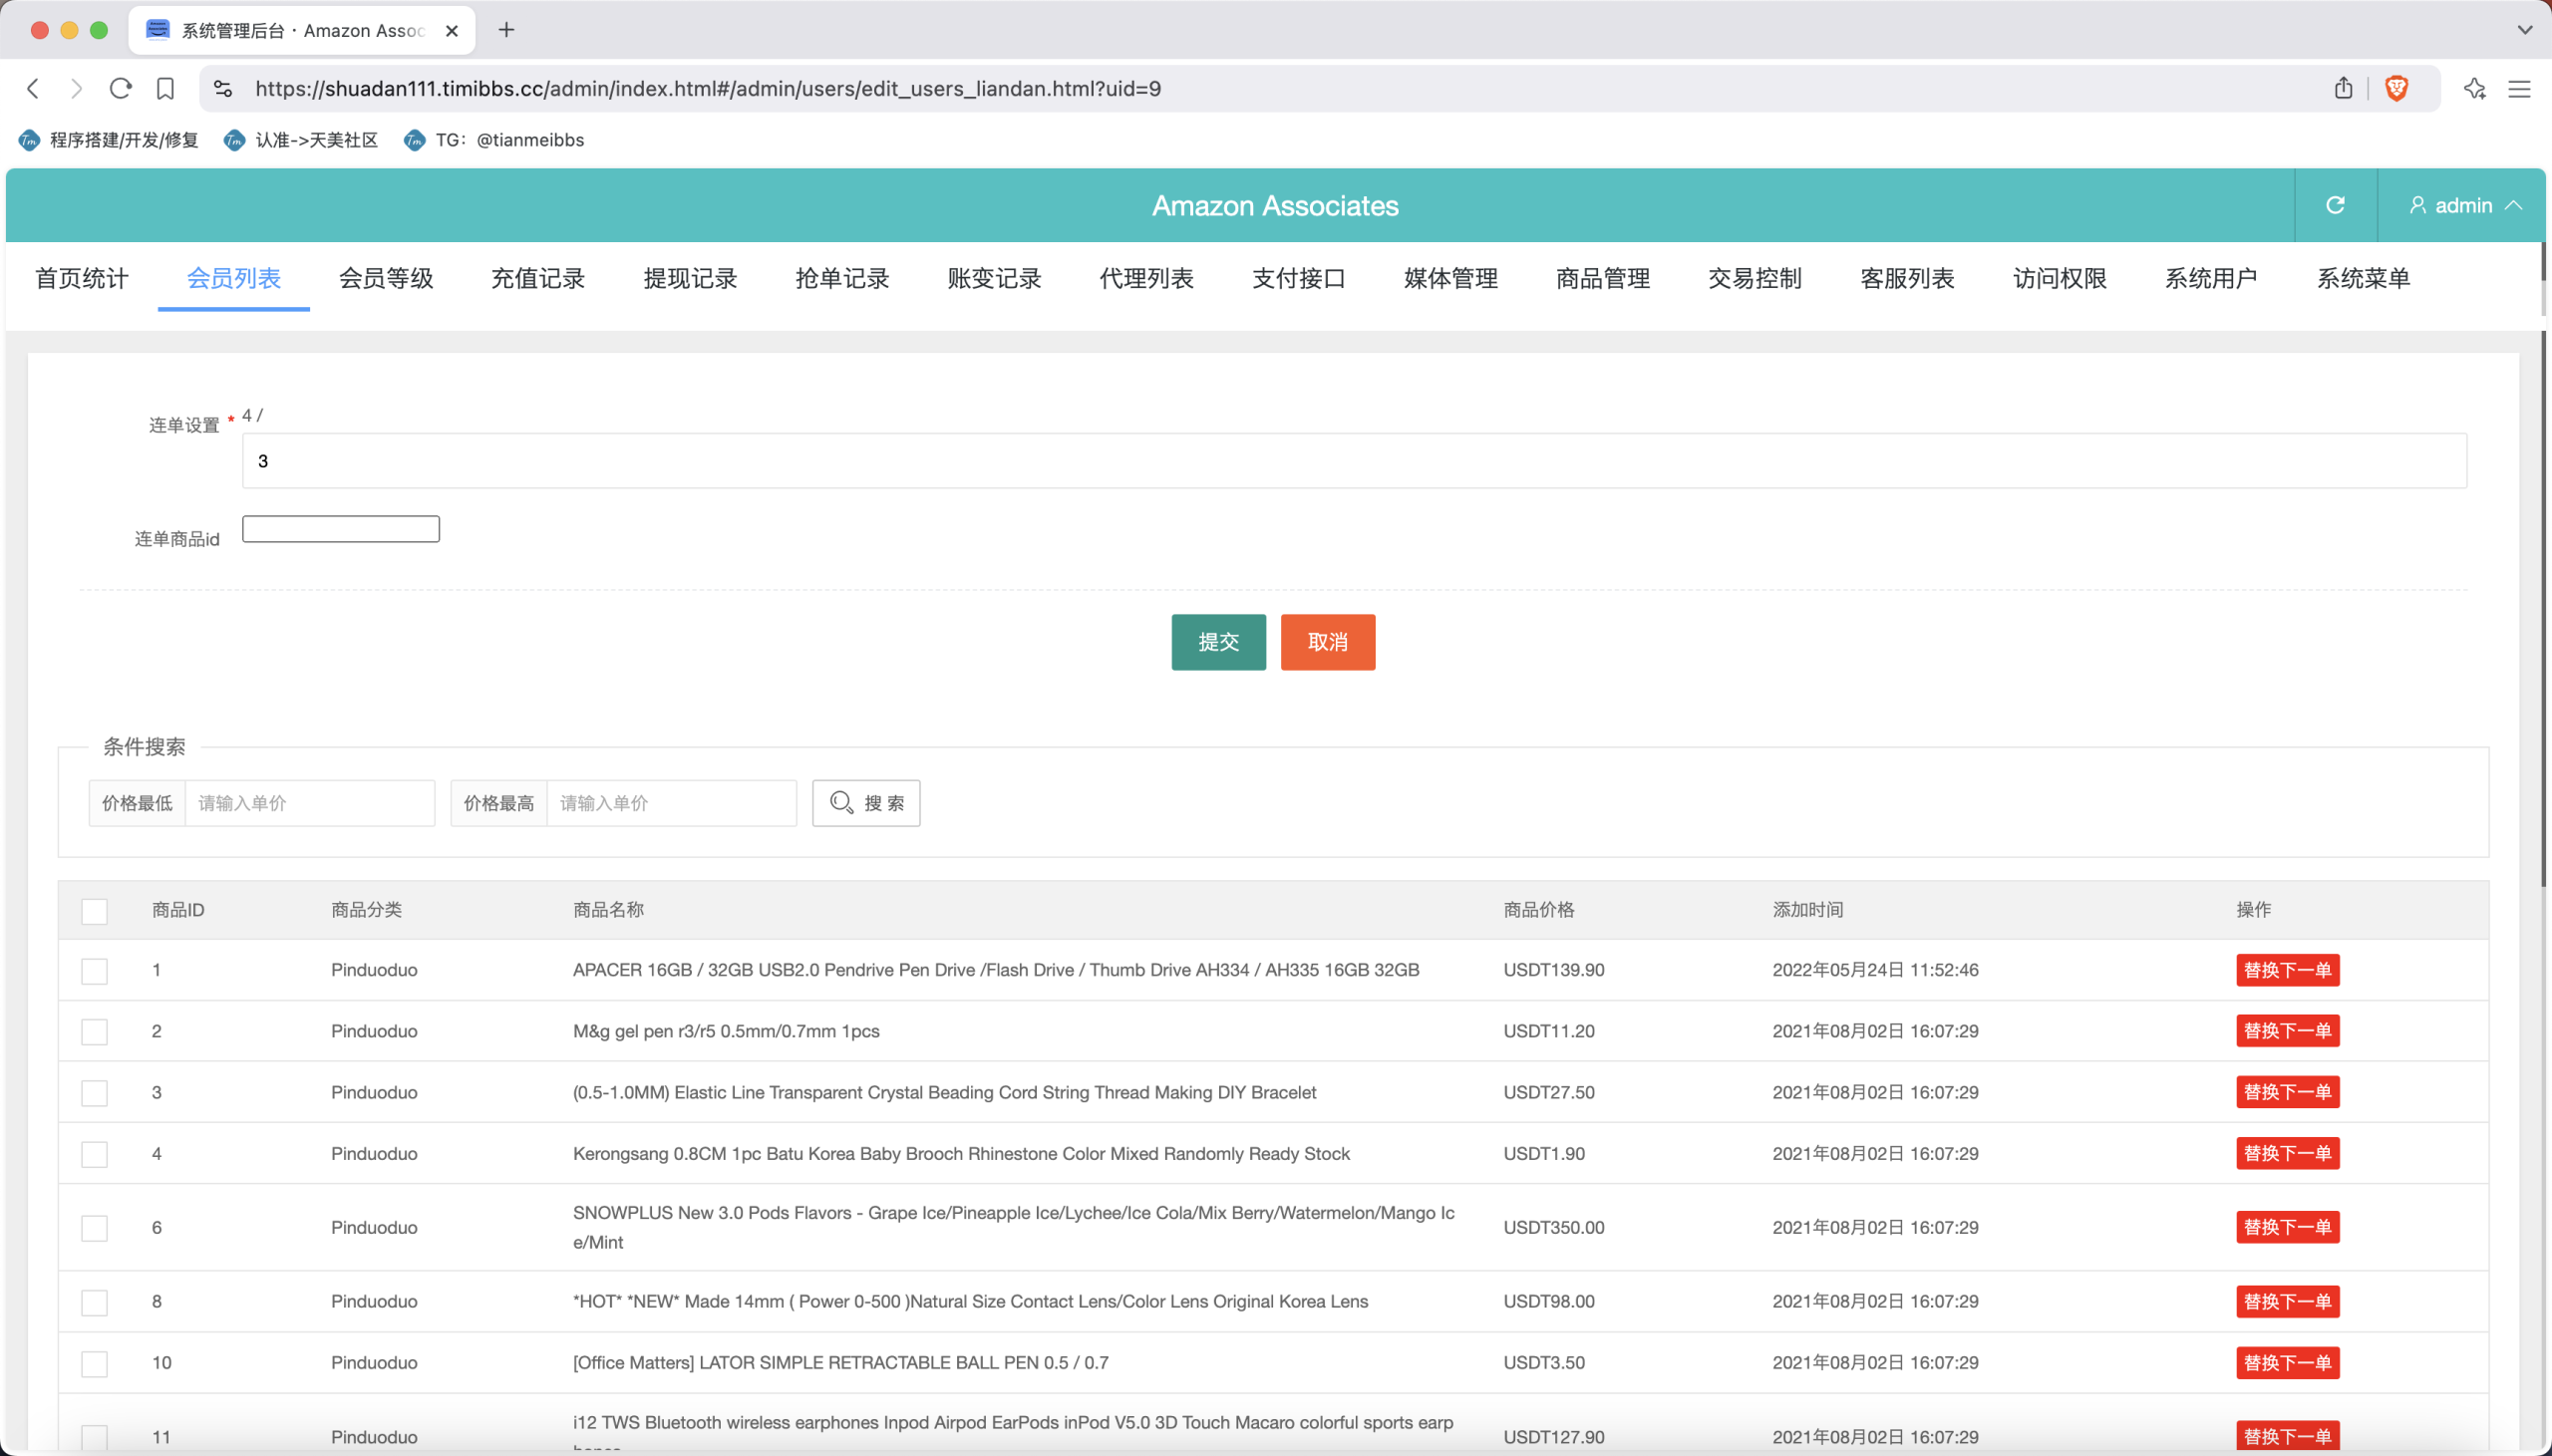Open the 代理列表 tab
Image resolution: width=2552 pixels, height=1456 pixels.
click(x=1147, y=278)
